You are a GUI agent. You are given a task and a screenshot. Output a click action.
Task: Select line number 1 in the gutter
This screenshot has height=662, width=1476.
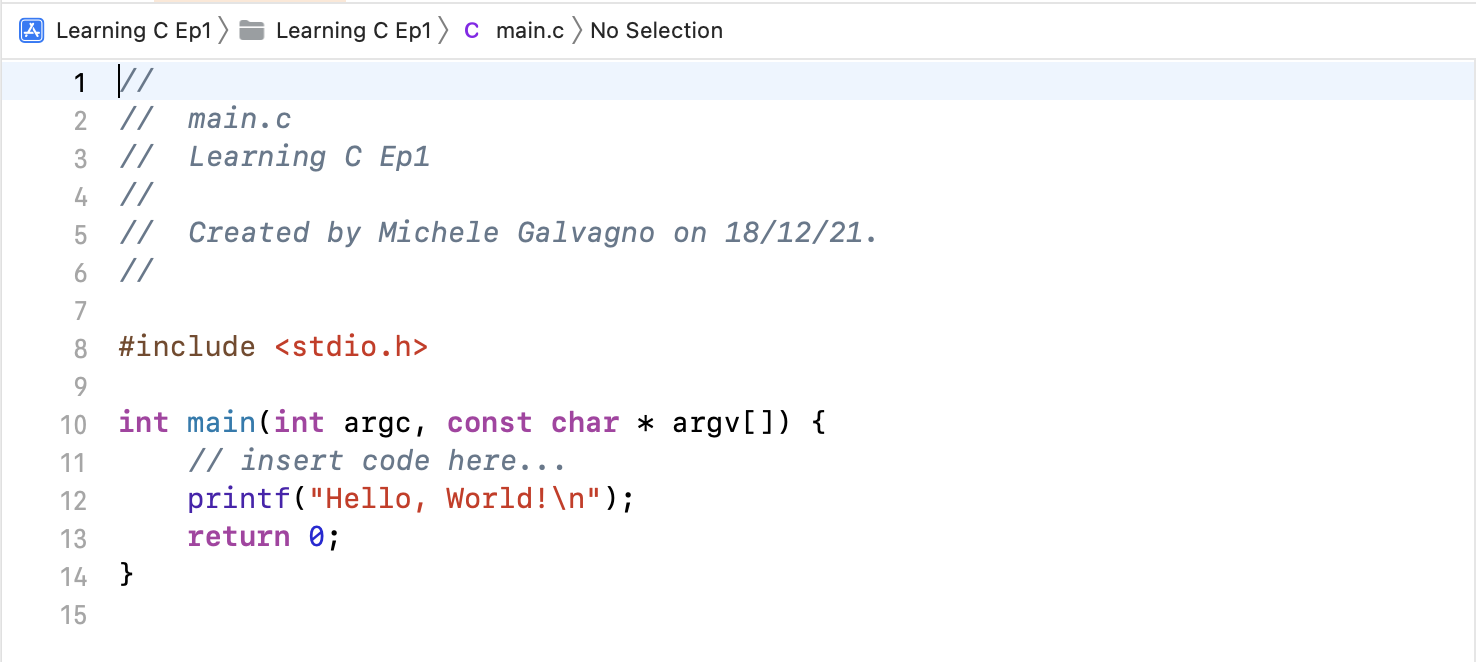(79, 82)
